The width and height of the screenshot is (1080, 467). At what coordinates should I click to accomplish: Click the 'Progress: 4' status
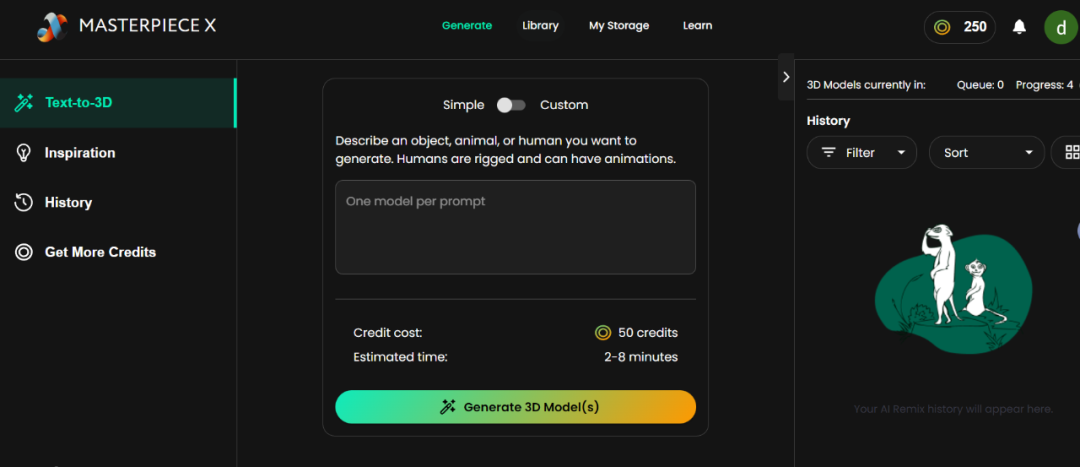(1044, 85)
